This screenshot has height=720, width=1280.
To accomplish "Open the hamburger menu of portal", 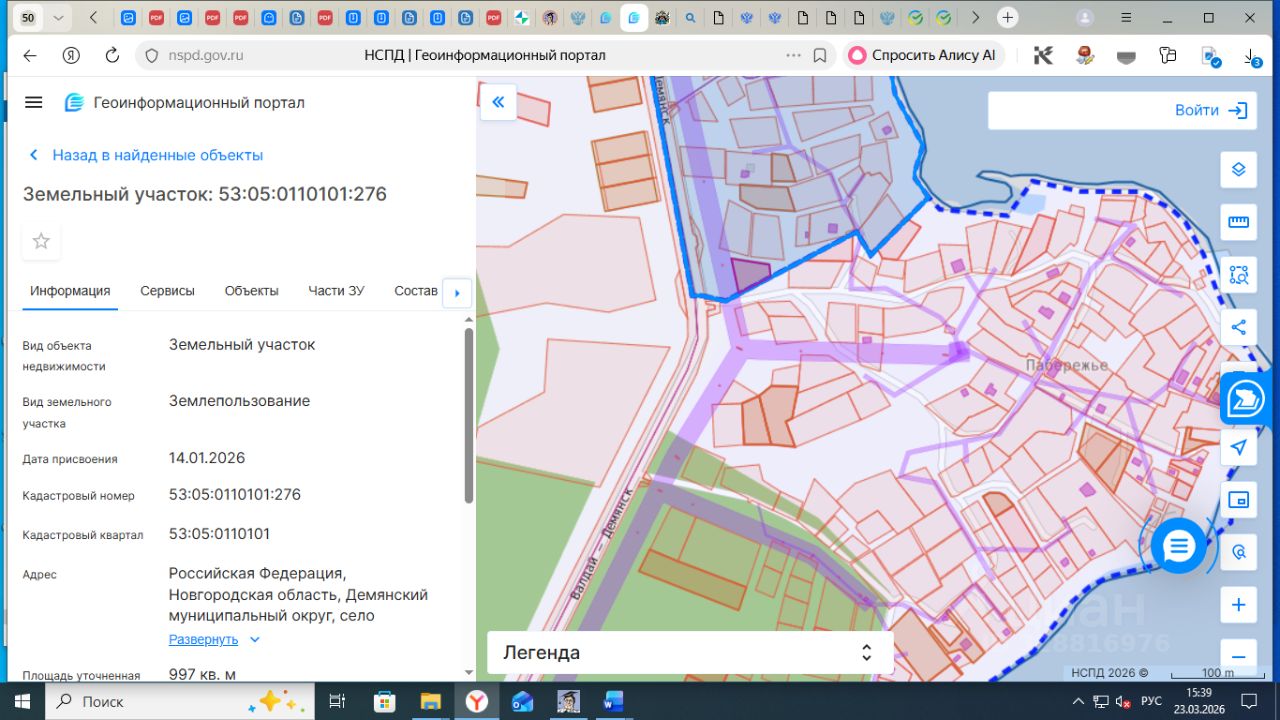I will [34, 102].
